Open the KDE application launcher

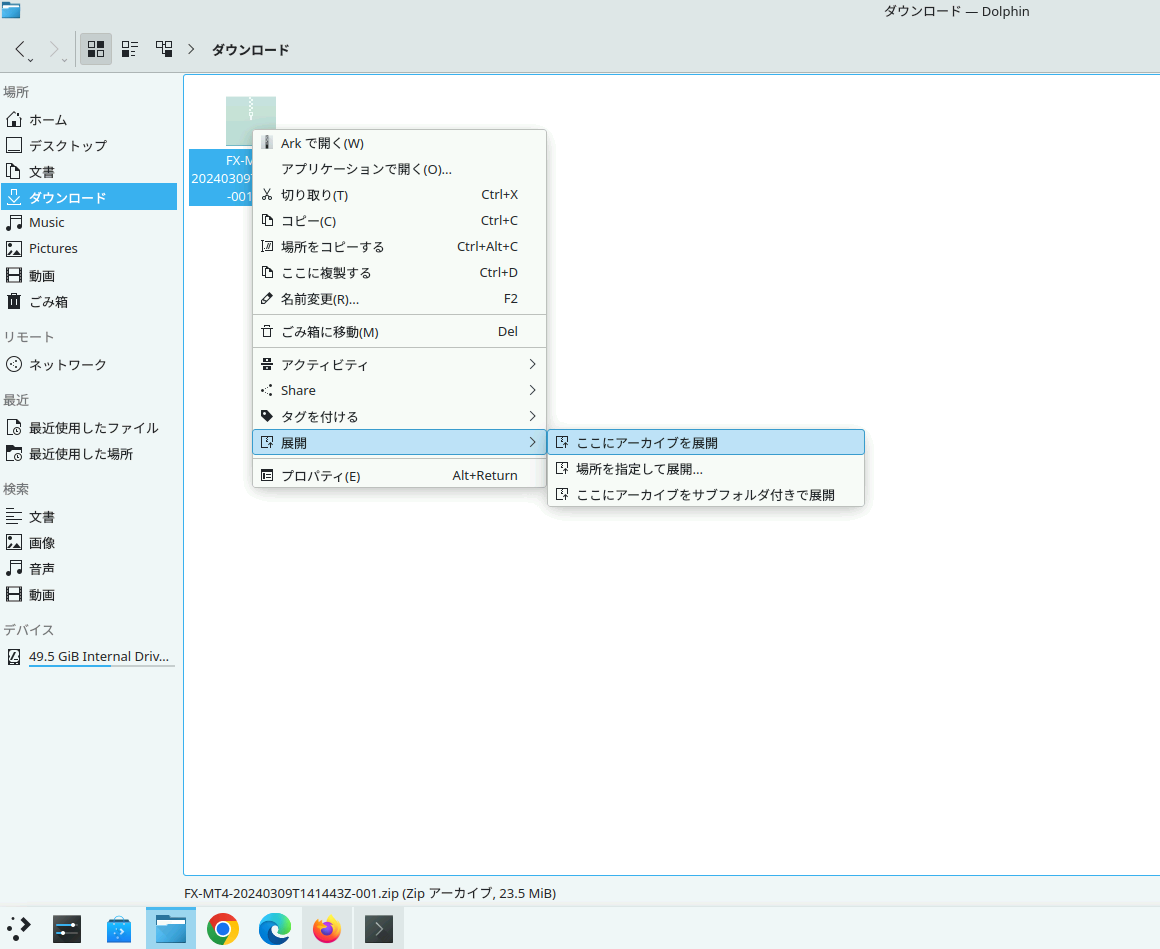(18, 928)
